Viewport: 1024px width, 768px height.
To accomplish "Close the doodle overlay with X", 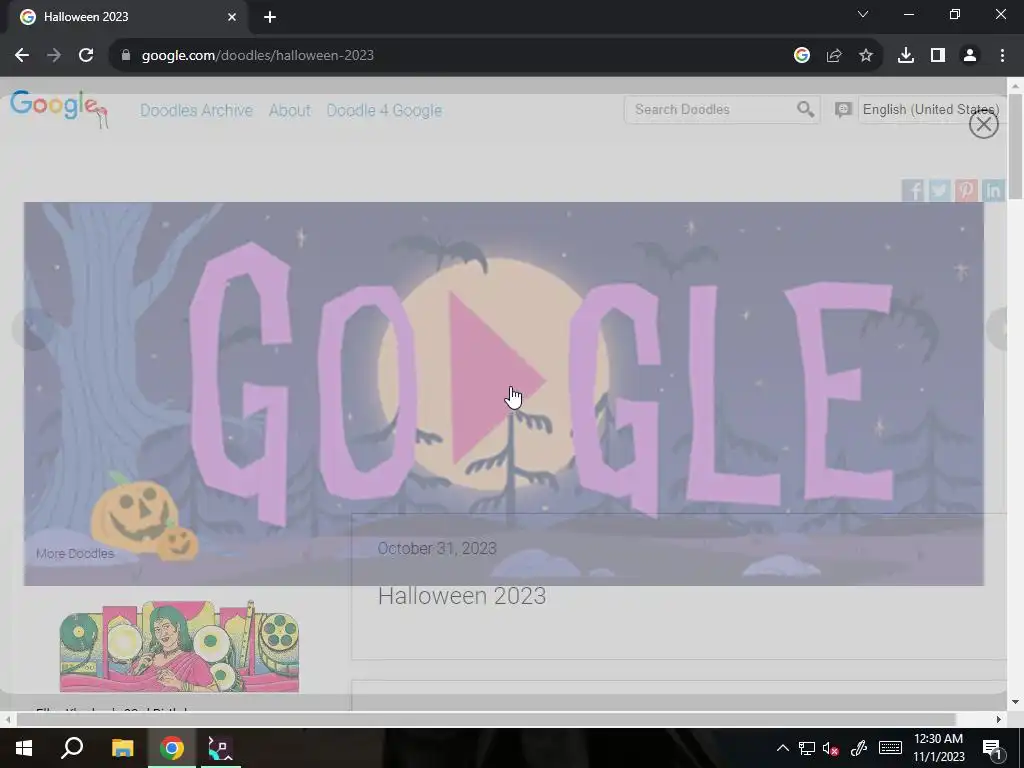I will click(x=984, y=123).
